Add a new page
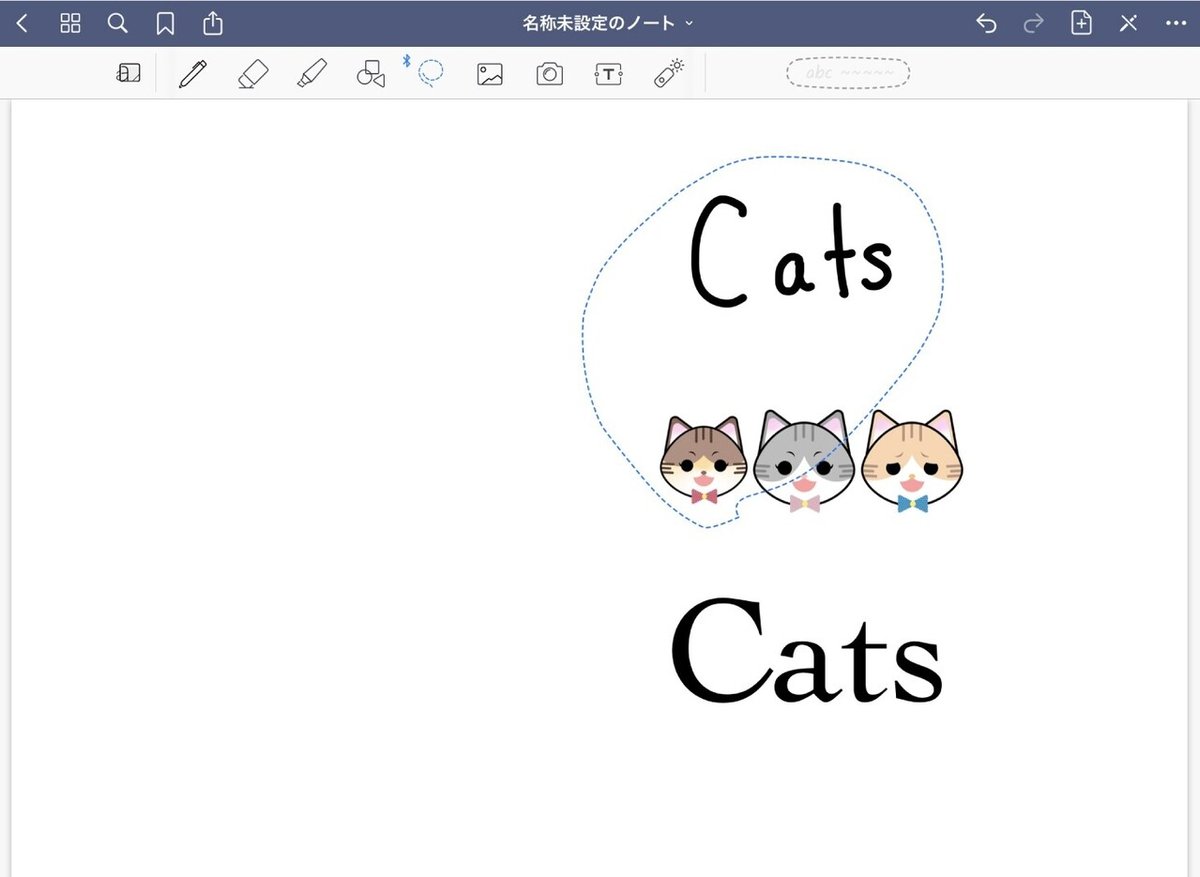The height and width of the screenshot is (877, 1200). pyautogui.click(x=1081, y=23)
